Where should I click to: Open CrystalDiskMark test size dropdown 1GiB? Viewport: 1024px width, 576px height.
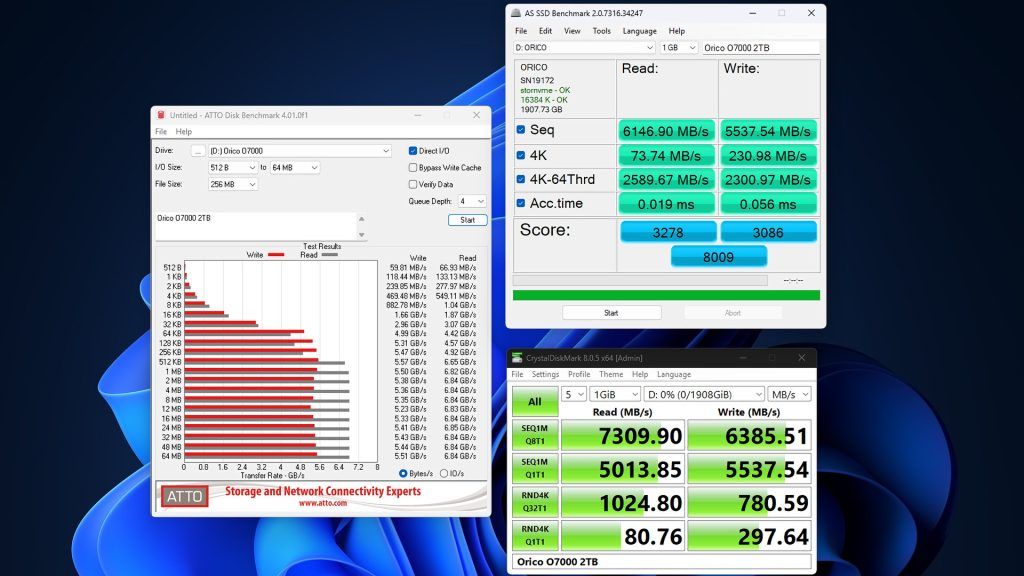pos(615,394)
